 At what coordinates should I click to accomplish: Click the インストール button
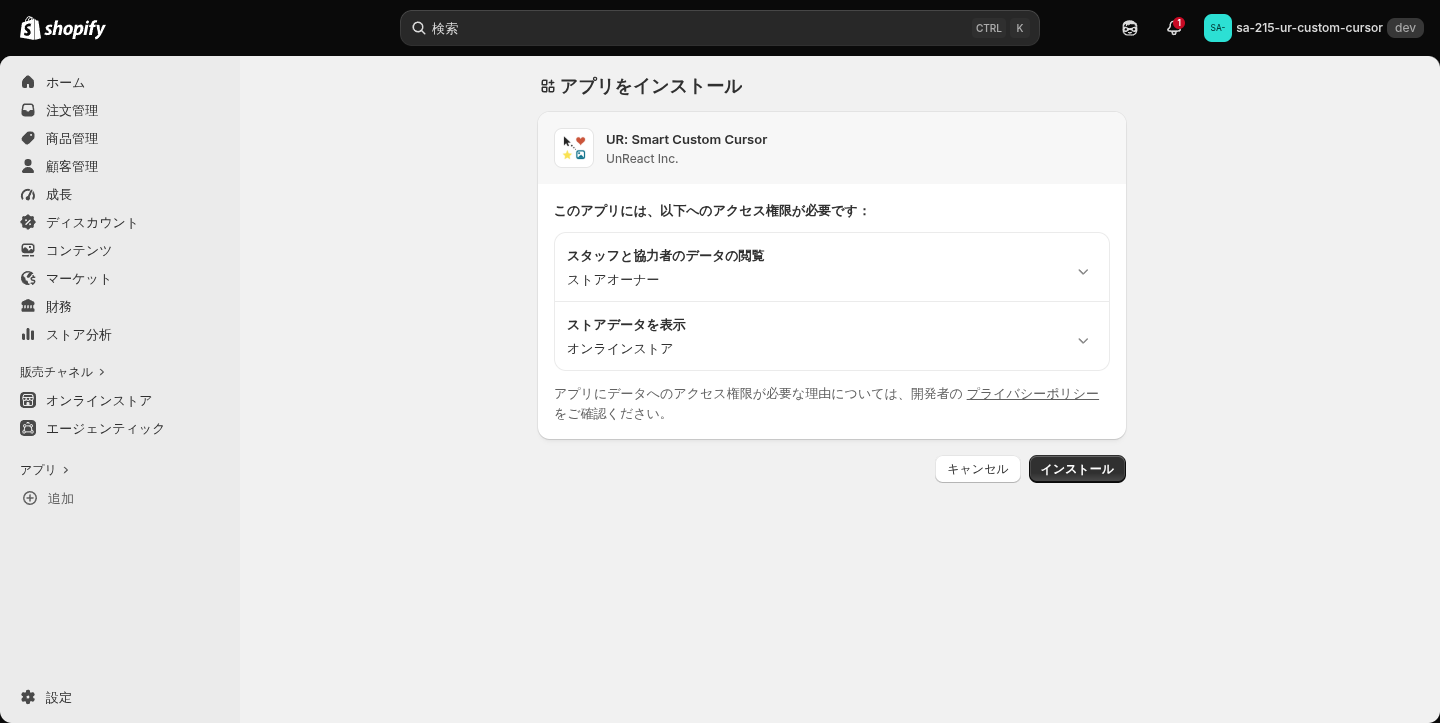click(1077, 469)
